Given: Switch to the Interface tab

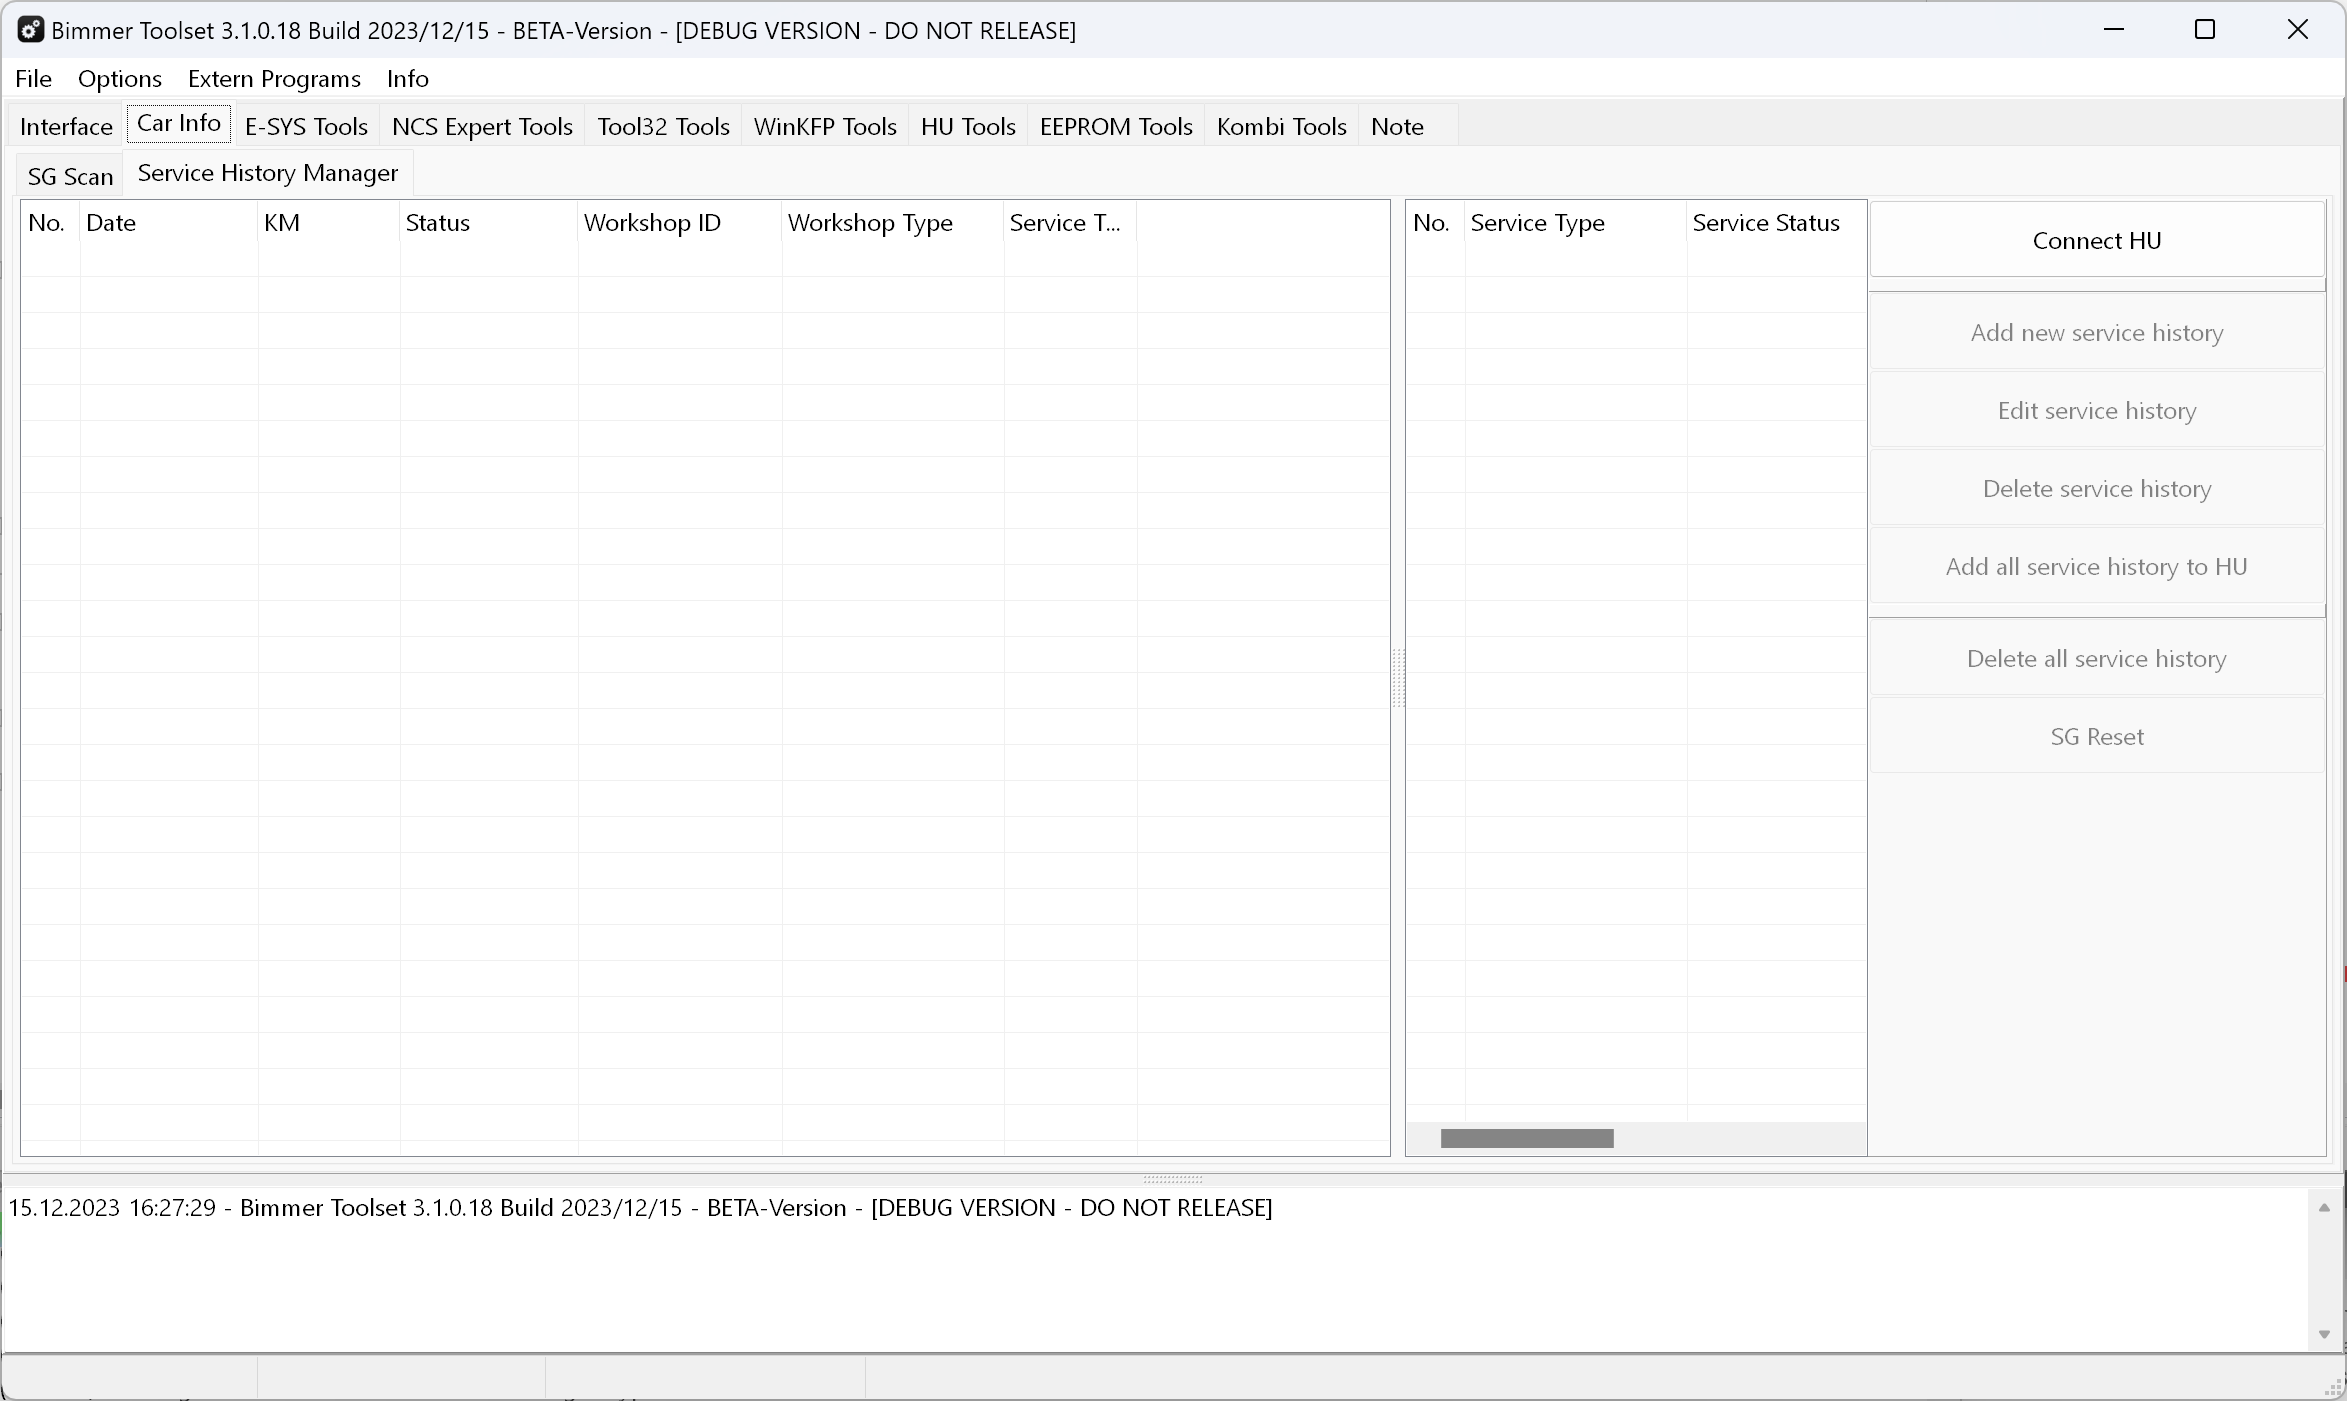Looking at the screenshot, I should click(66, 127).
